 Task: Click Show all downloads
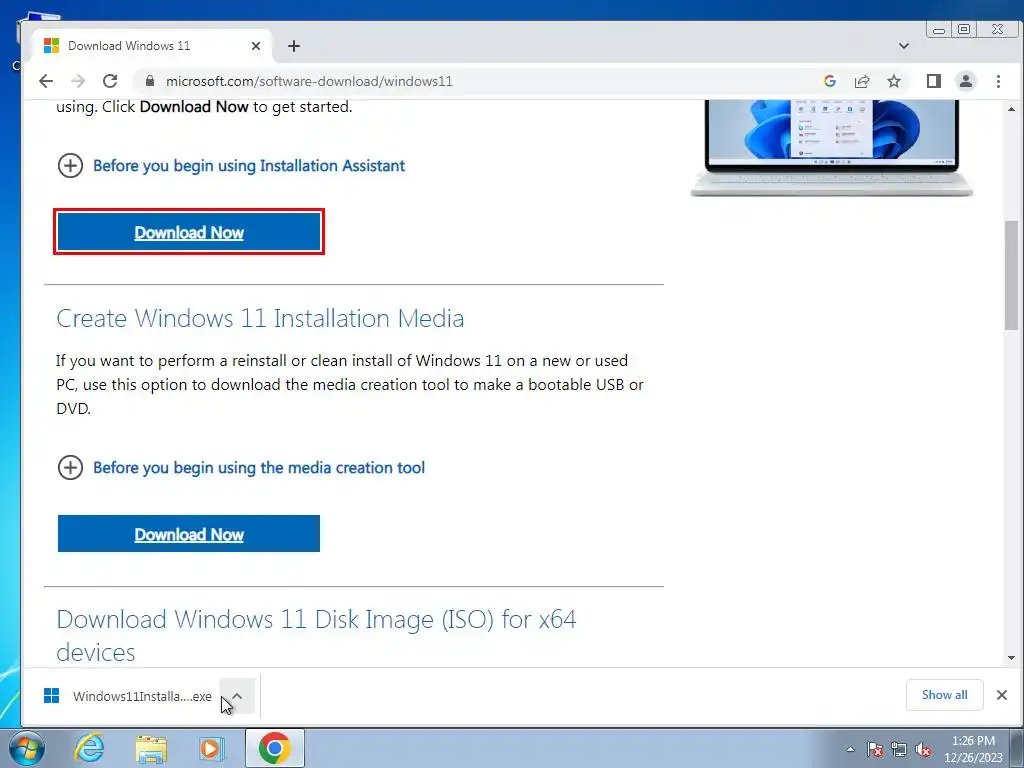(x=944, y=695)
